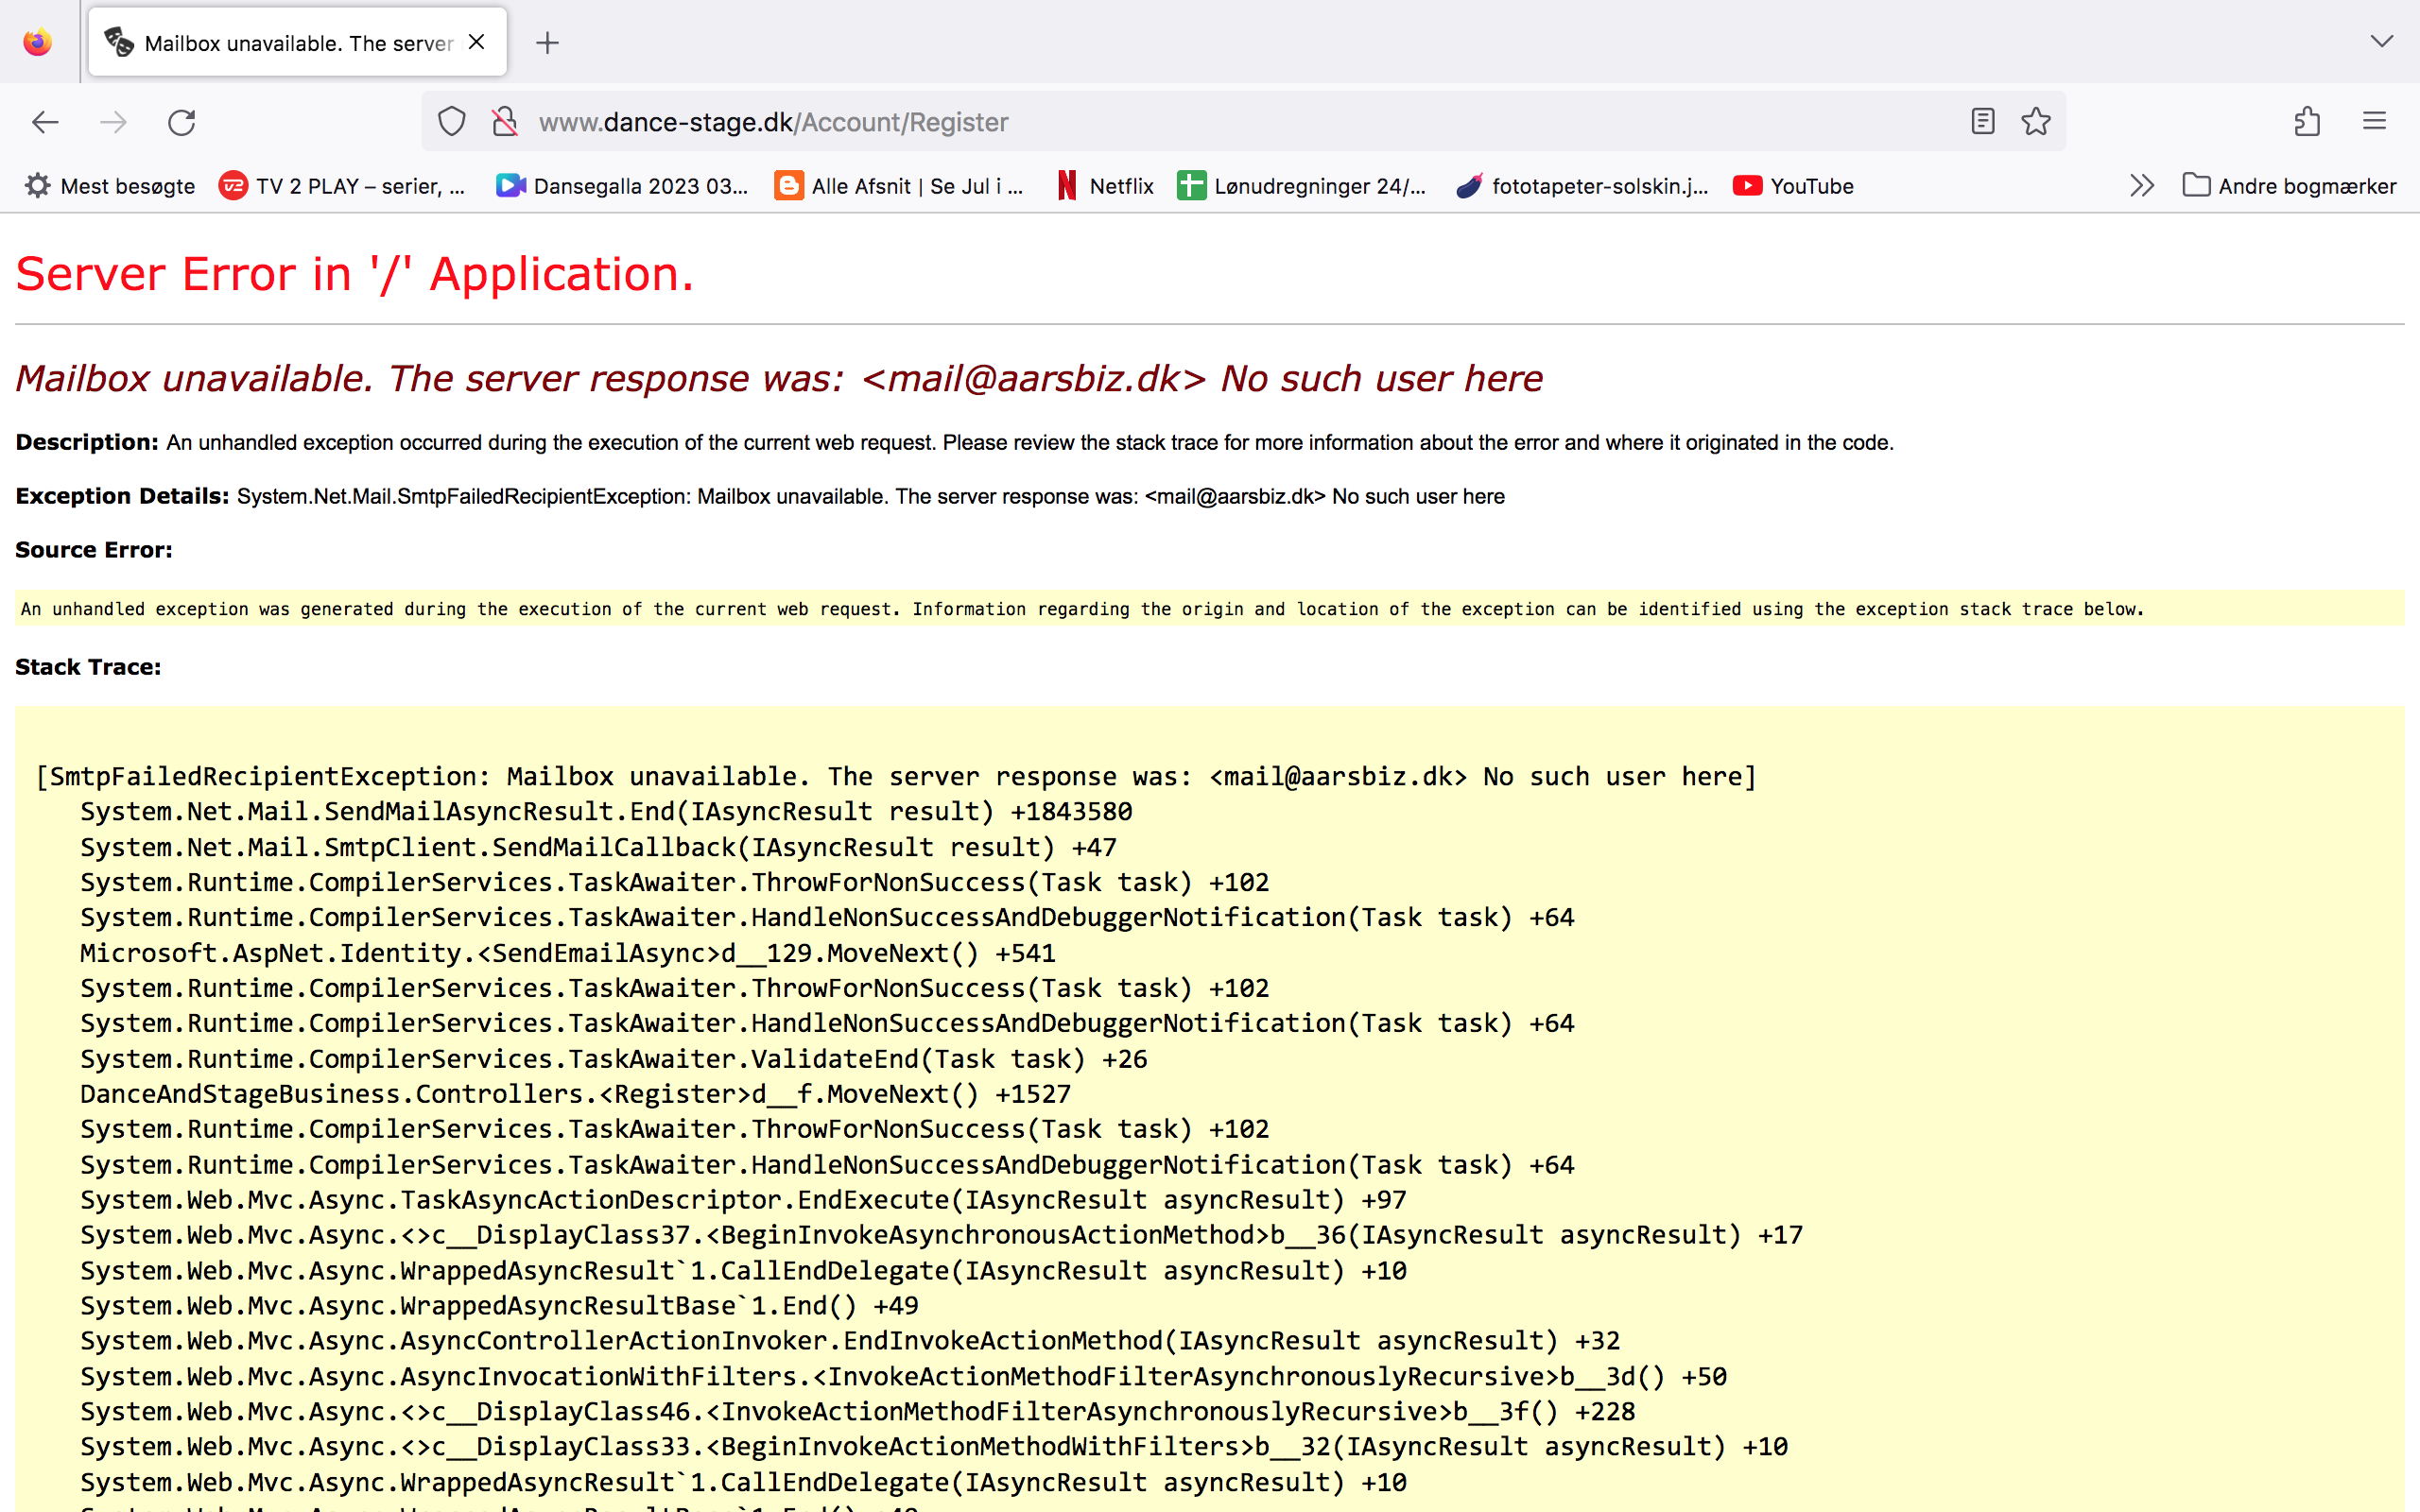2420x1512 pixels.
Task: Click the SmtpFailedRecipientException bracketed stack header
Action: coord(896,777)
